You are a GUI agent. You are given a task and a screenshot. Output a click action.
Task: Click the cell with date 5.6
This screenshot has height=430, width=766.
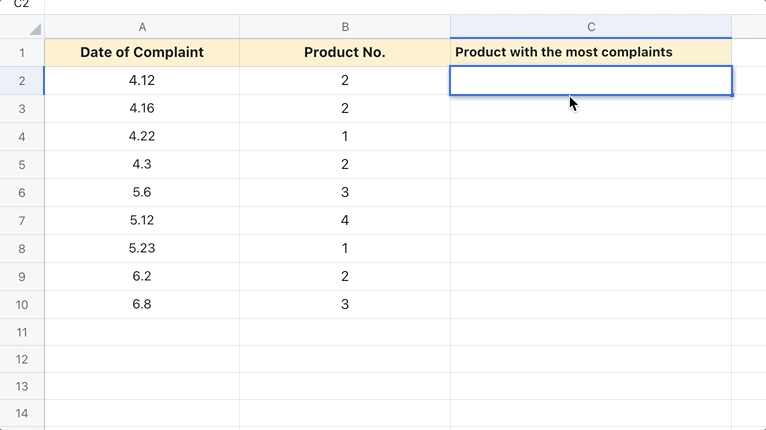pyautogui.click(x=142, y=192)
